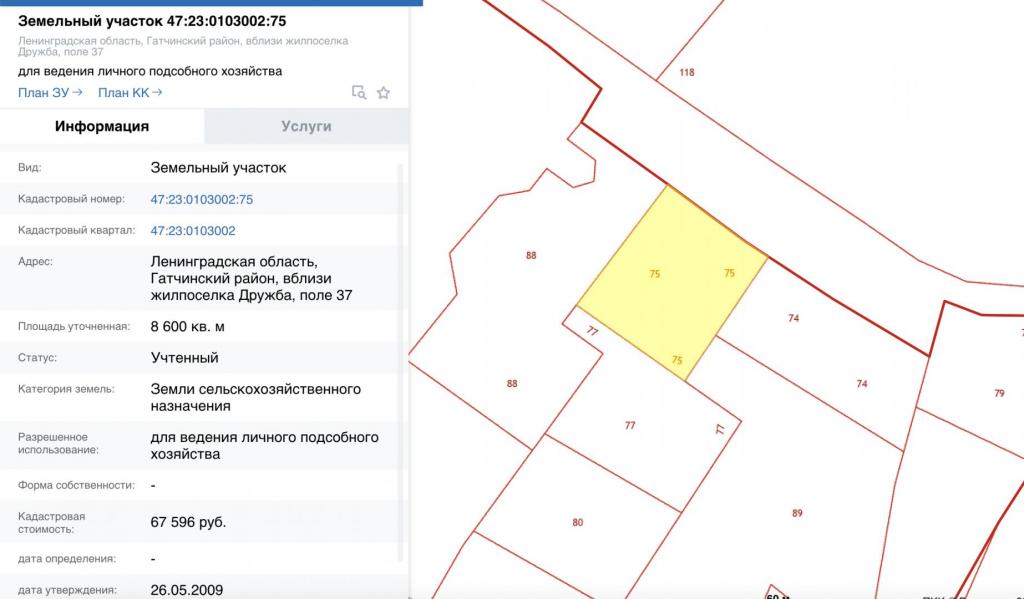The height and width of the screenshot is (599, 1024).
Task: Click the Кадастровая стоимость value 67 596 руб.
Action: [188, 522]
